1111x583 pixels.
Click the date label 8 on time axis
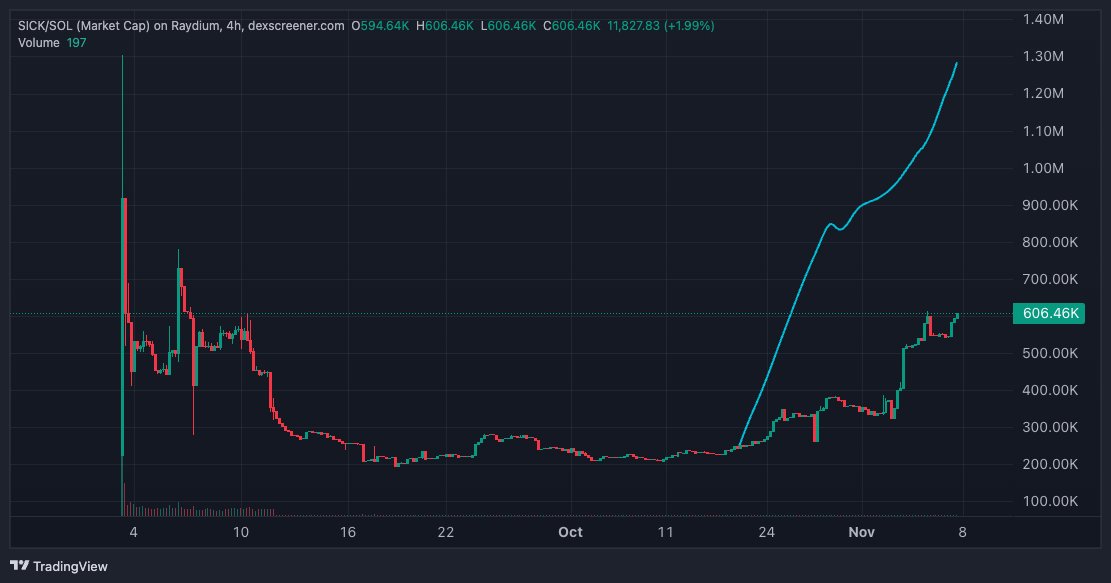pyautogui.click(x=962, y=532)
